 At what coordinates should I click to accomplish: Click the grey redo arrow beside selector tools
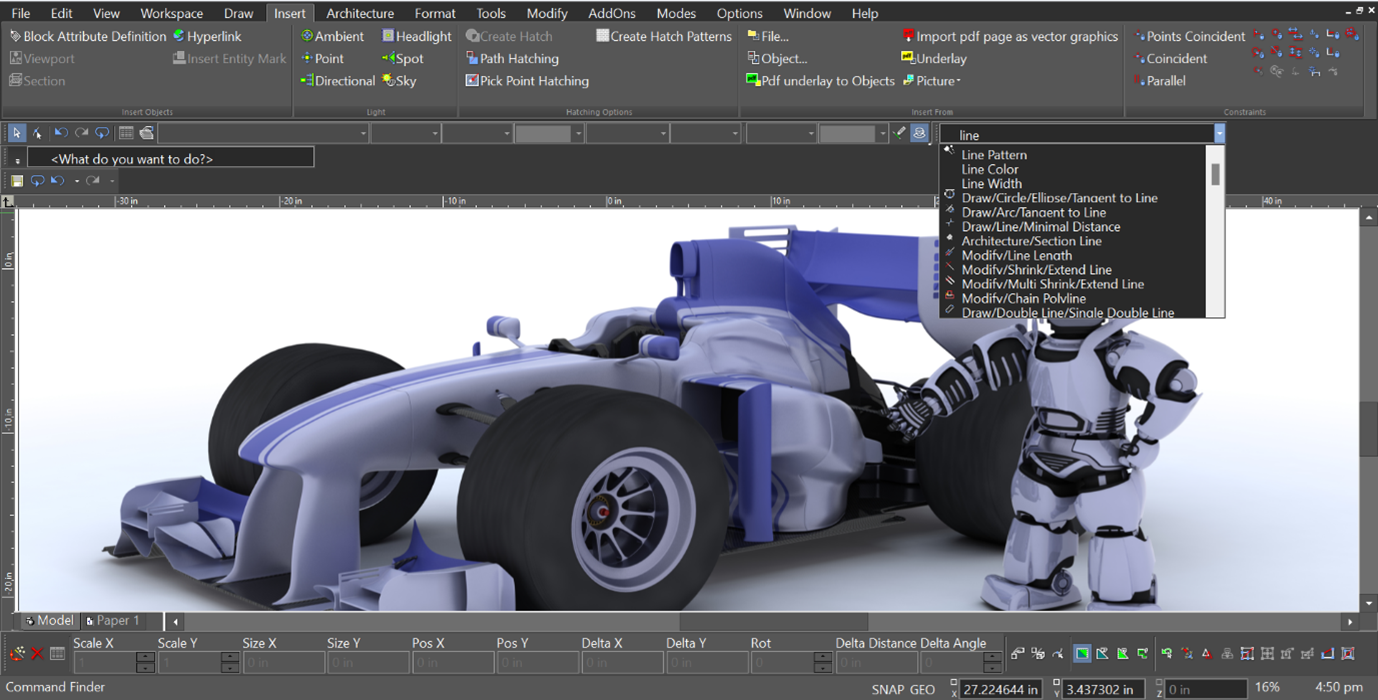click(81, 133)
